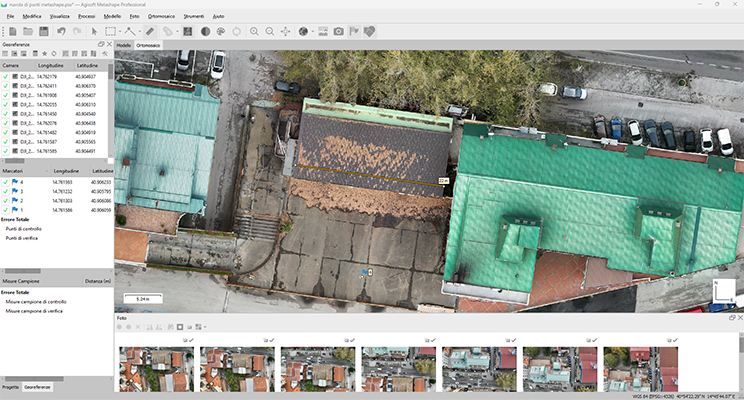Click the Open project folder icon

[x=27, y=32]
